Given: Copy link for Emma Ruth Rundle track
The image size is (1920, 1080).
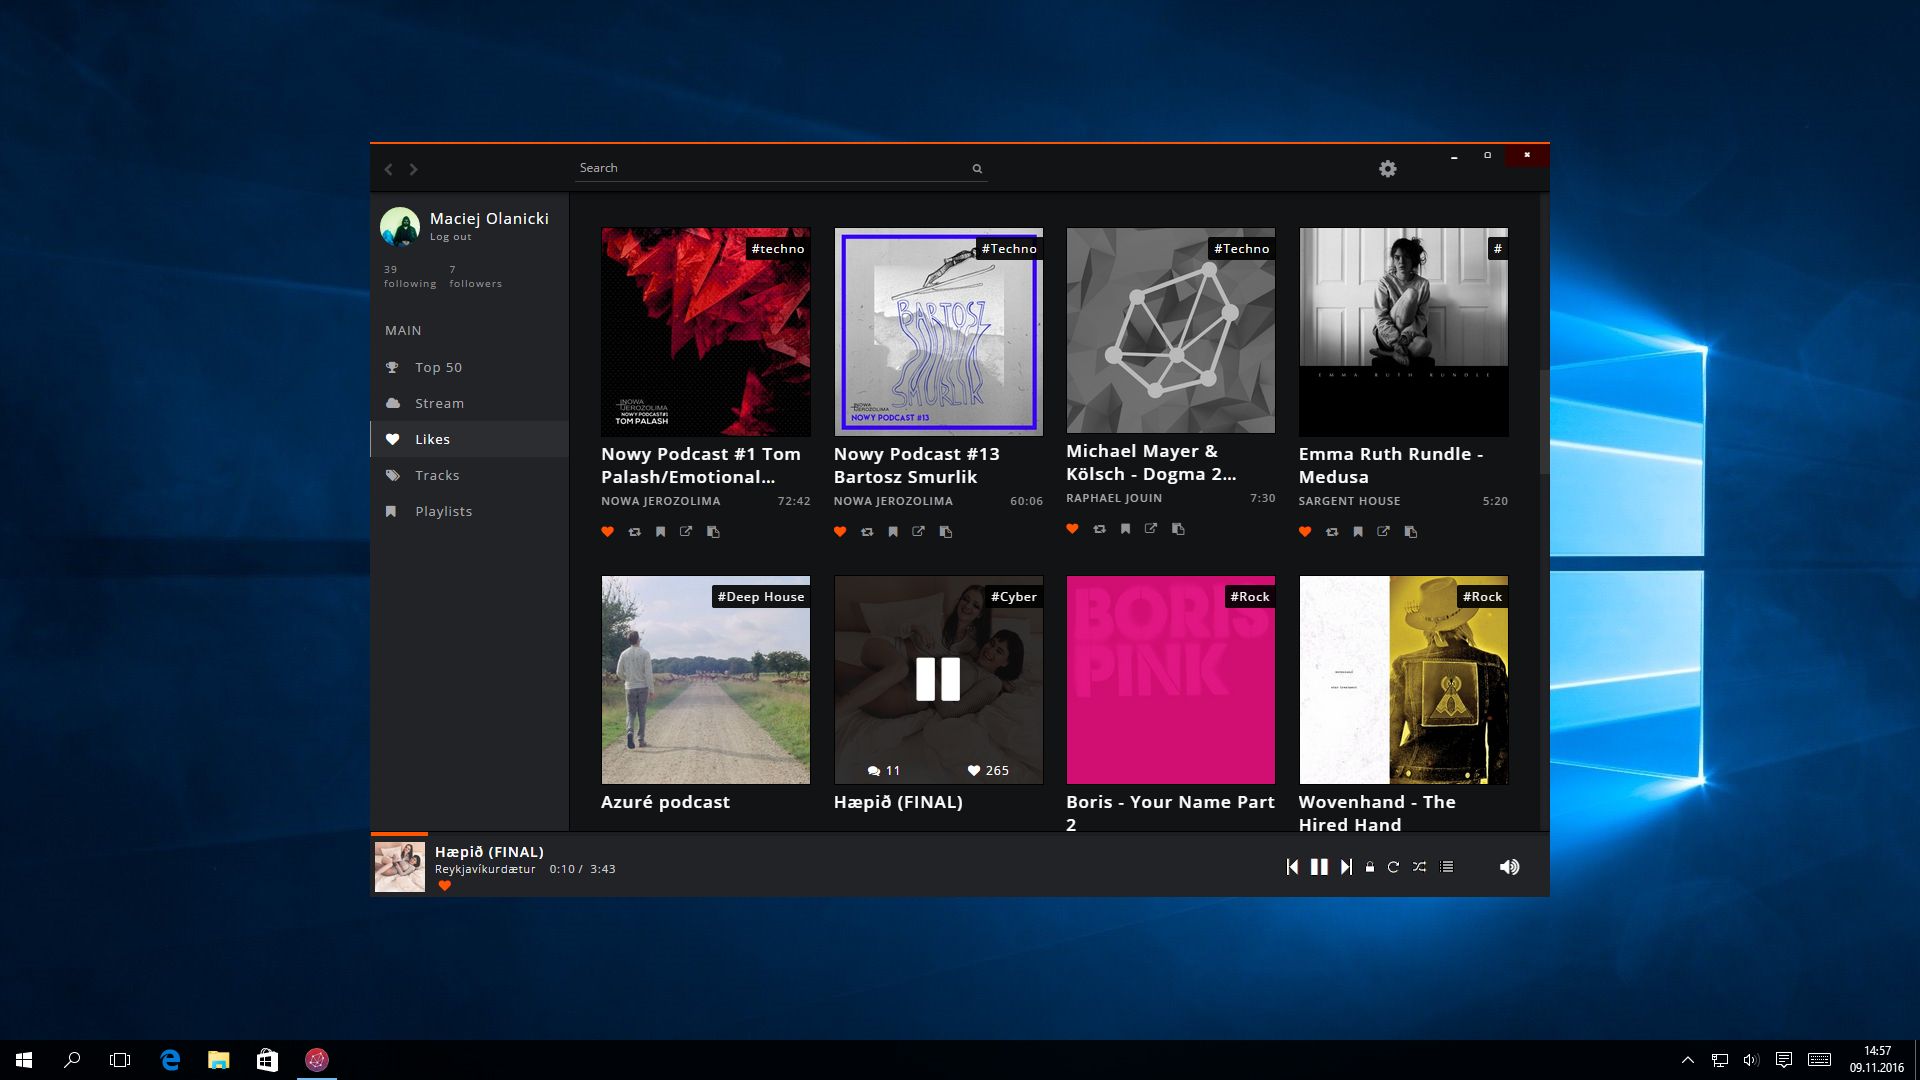Looking at the screenshot, I should 1410,532.
